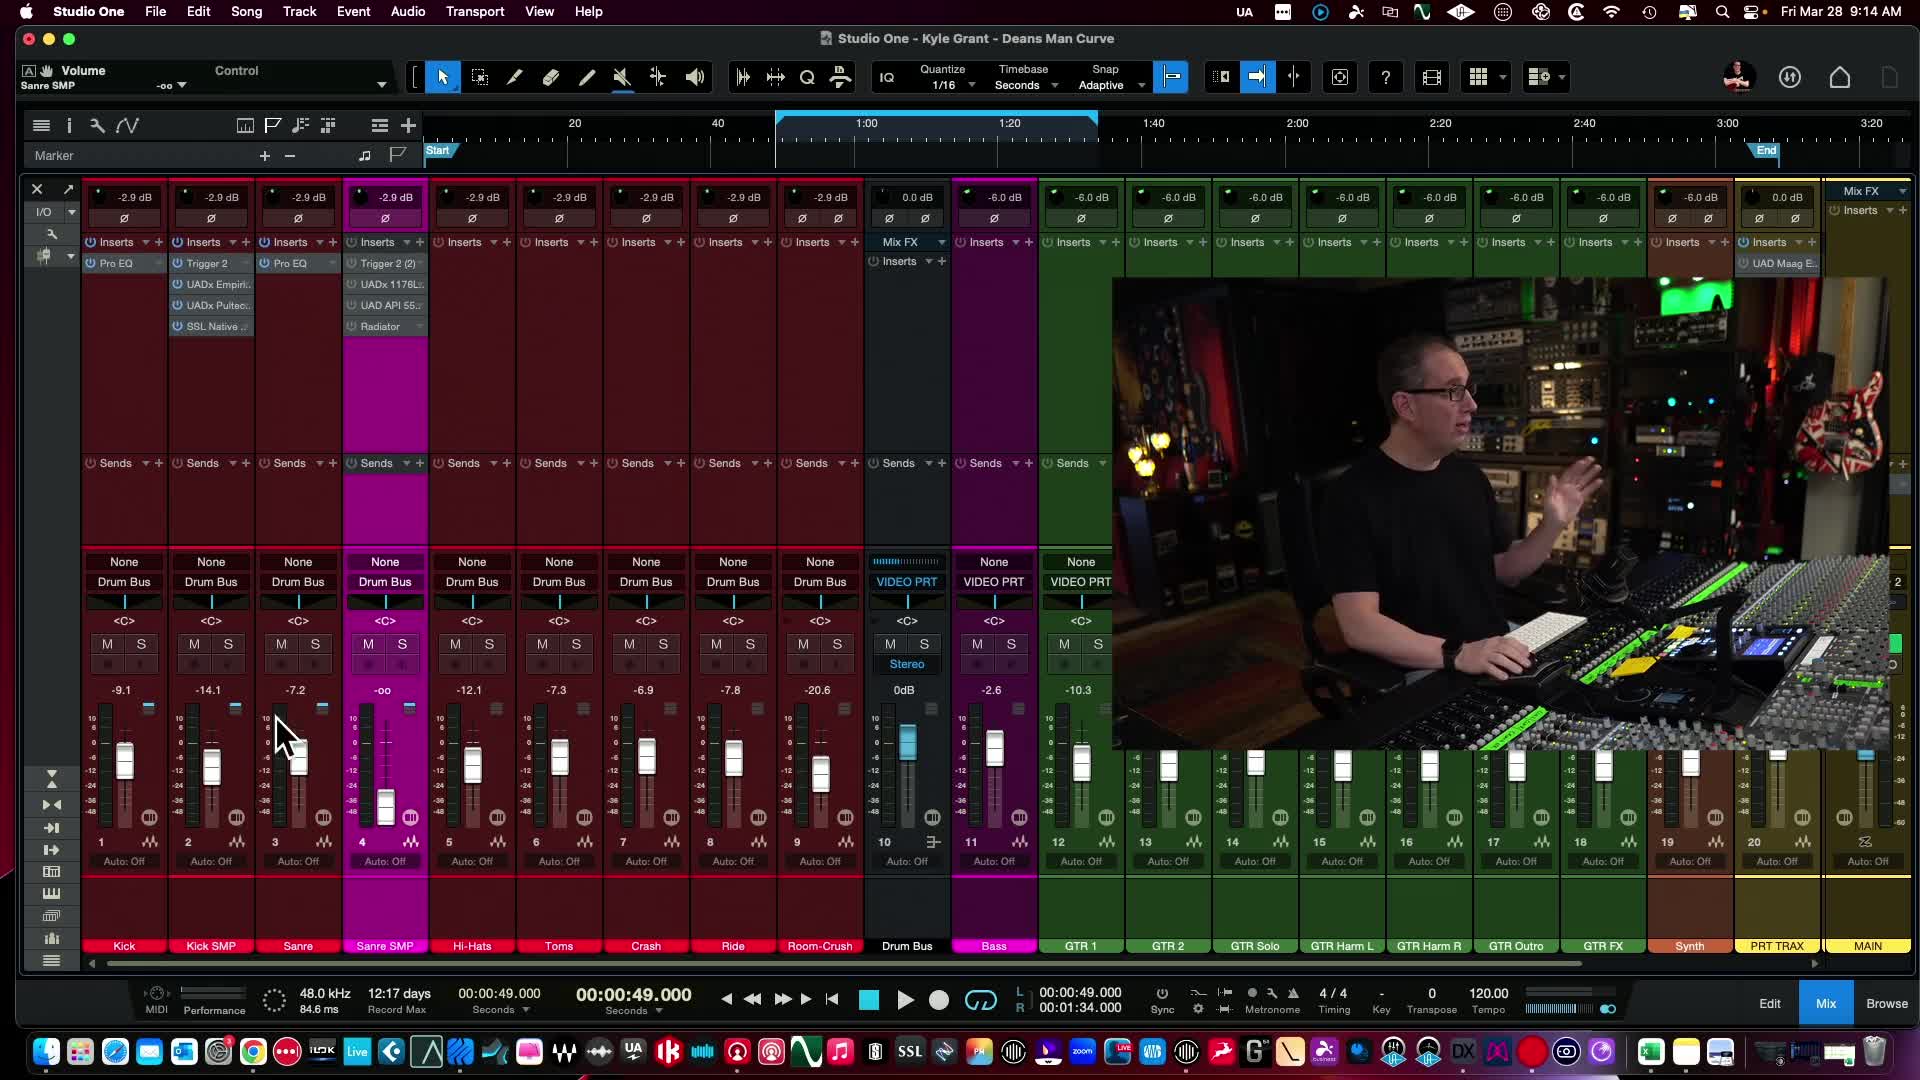This screenshot has width=1920, height=1080.
Task: Click the Start marker on timeline
Action: coord(439,151)
